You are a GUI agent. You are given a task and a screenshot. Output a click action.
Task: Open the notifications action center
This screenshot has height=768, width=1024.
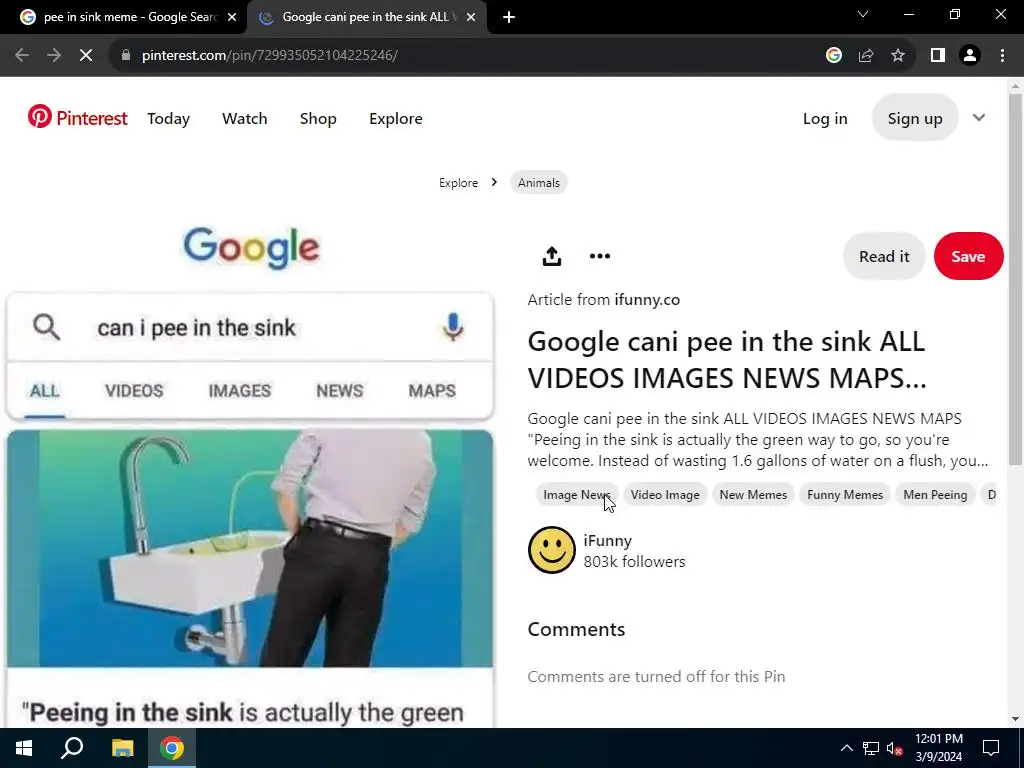(991, 748)
